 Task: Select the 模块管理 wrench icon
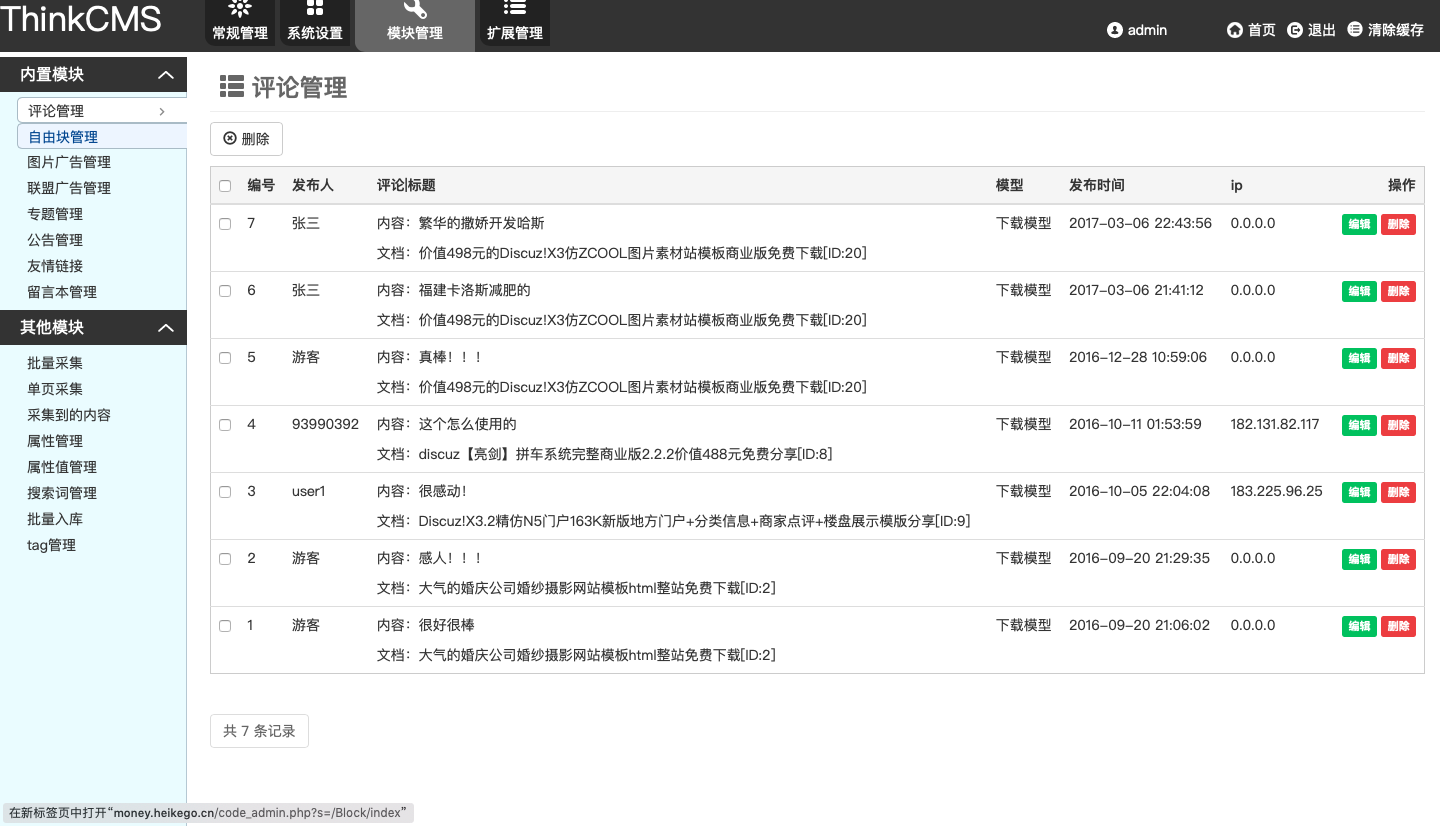[x=415, y=10]
